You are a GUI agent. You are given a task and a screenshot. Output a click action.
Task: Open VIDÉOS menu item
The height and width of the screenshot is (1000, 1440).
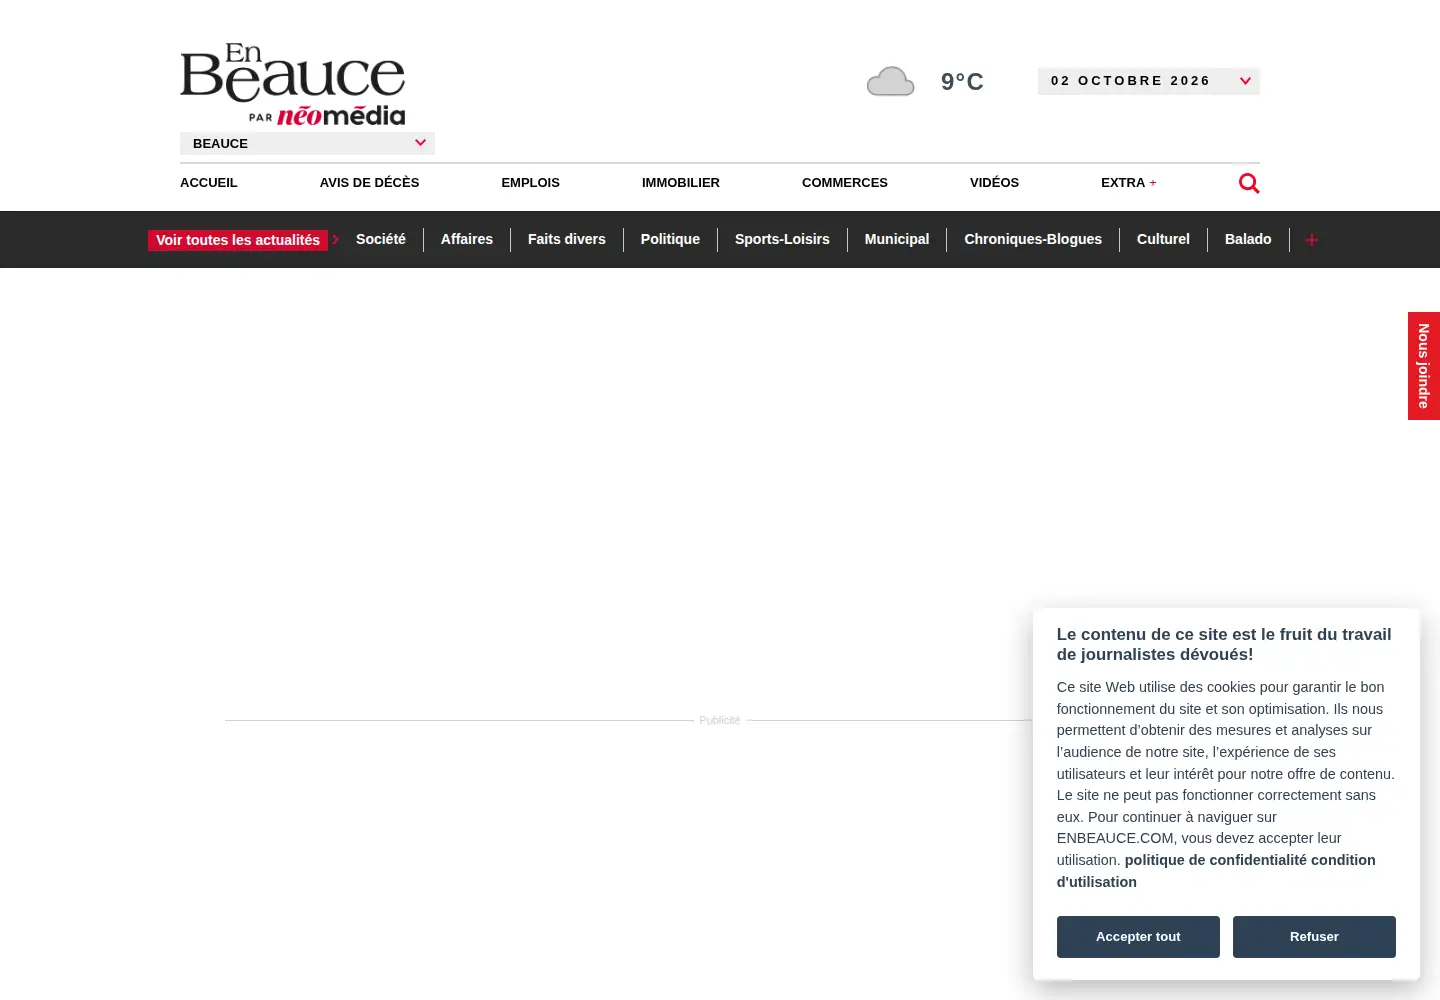coord(994,183)
